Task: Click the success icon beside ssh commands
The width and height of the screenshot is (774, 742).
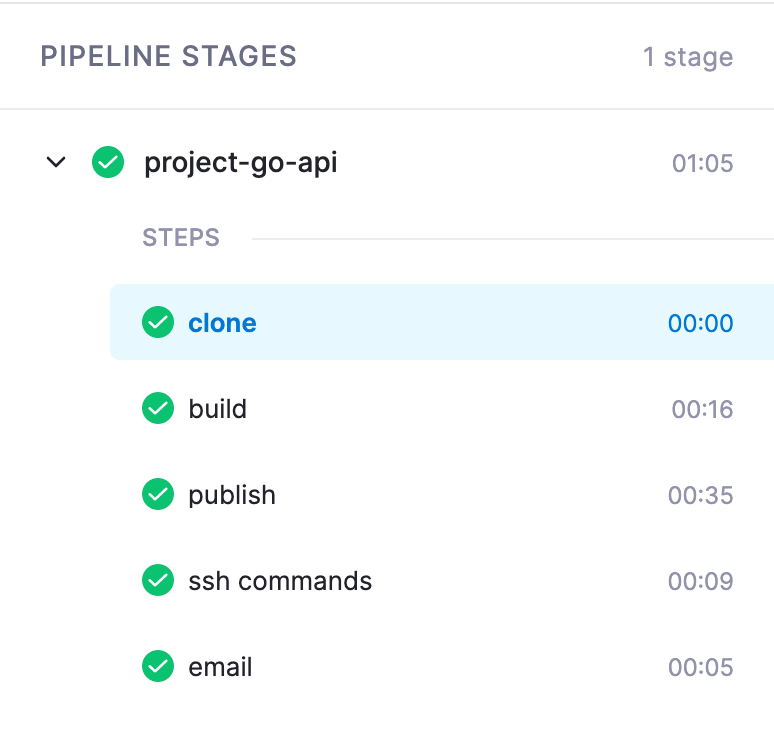Action: [158, 581]
